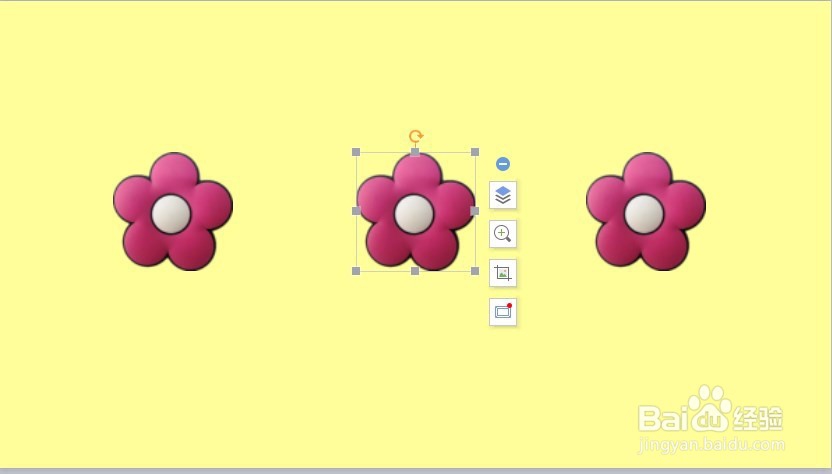Click the left-middle resize handle of the selected flower
832x474 pixels.
coord(356,211)
